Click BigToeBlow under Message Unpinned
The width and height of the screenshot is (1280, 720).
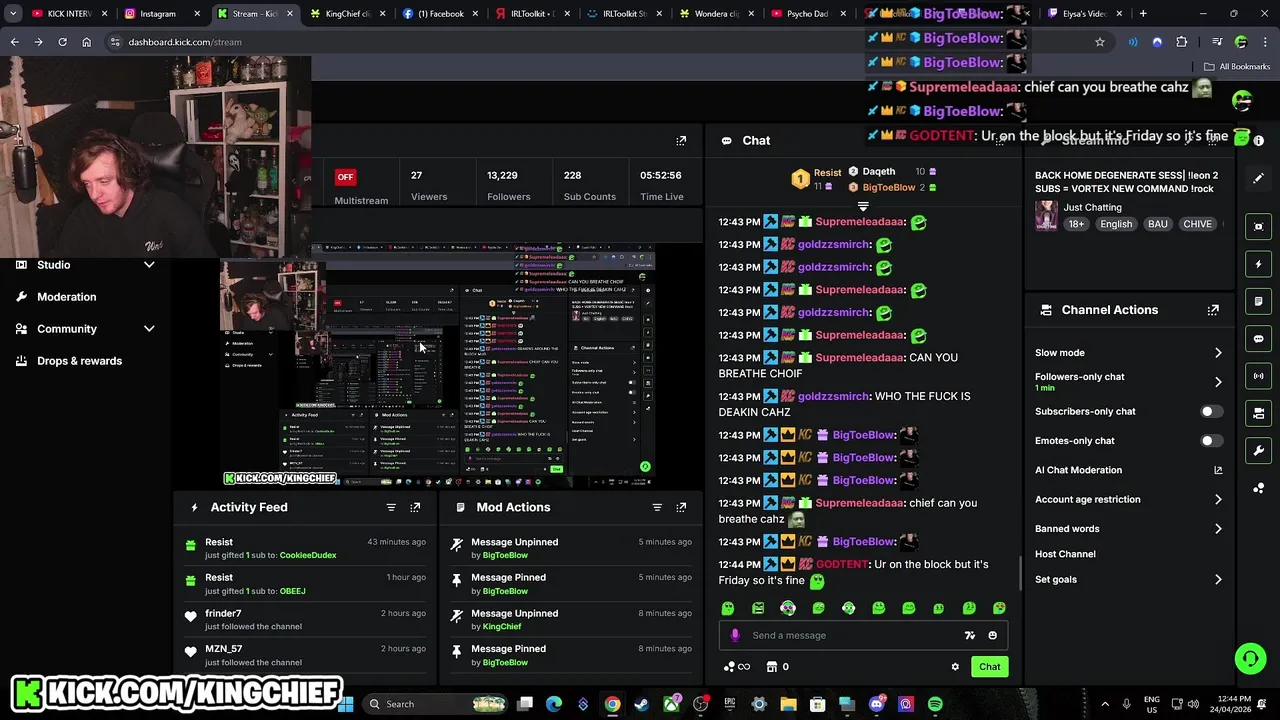pyautogui.click(x=505, y=555)
